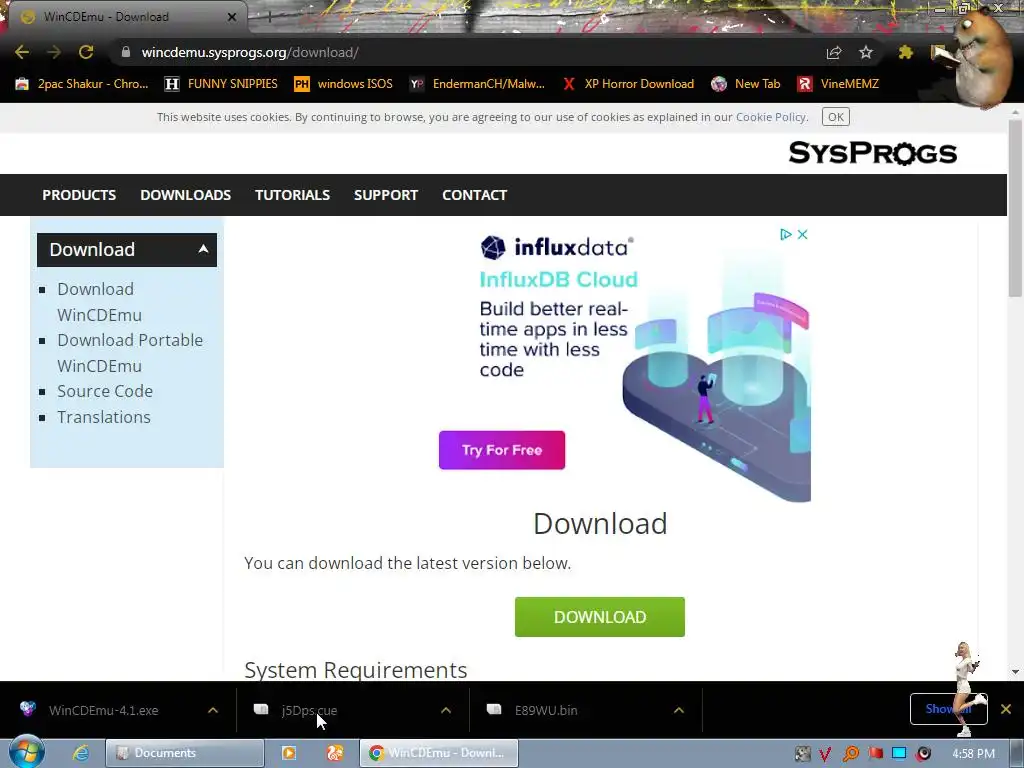Expand options for j5Dps.cue download
This screenshot has width=1024, height=768.
pyautogui.click(x=446, y=710)
